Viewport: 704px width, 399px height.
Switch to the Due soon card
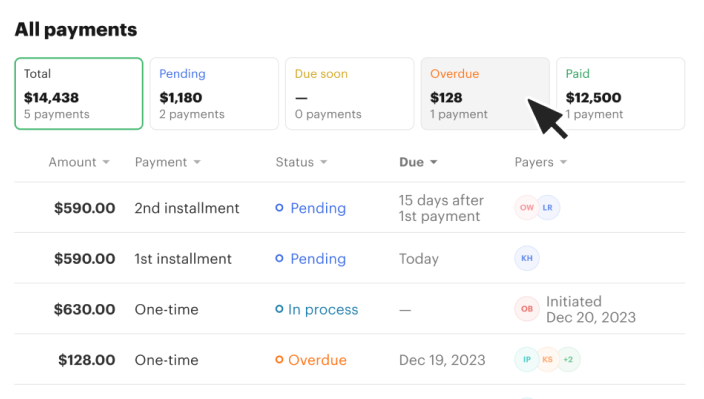tap(350, 93)
